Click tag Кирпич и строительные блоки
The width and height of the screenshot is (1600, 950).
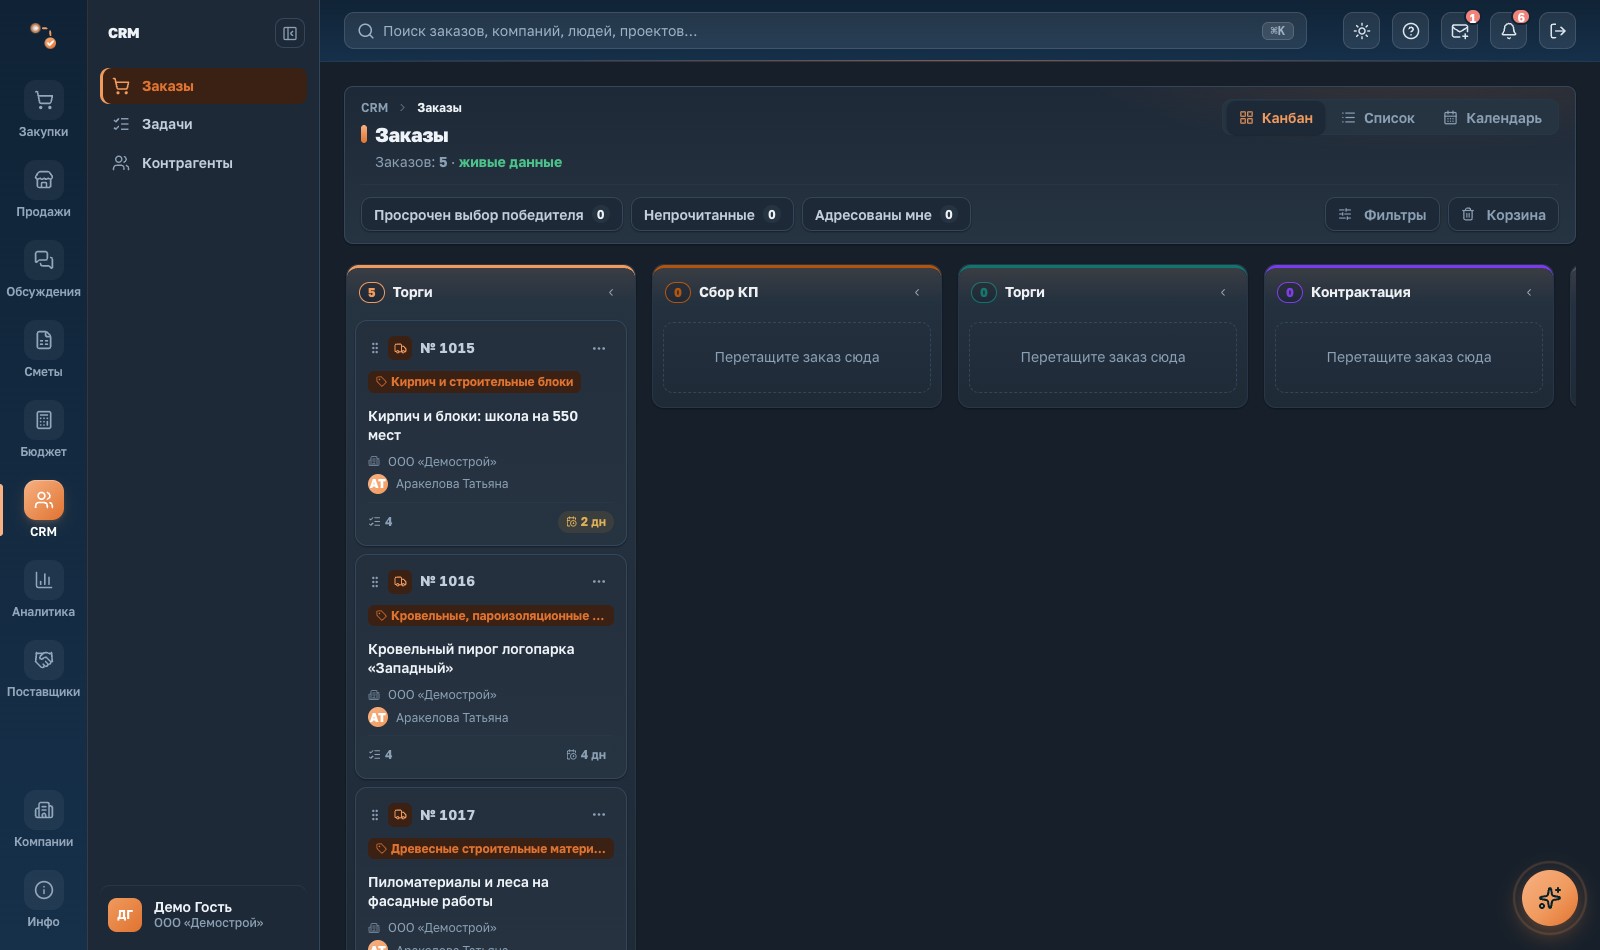[x=474, y=382]
